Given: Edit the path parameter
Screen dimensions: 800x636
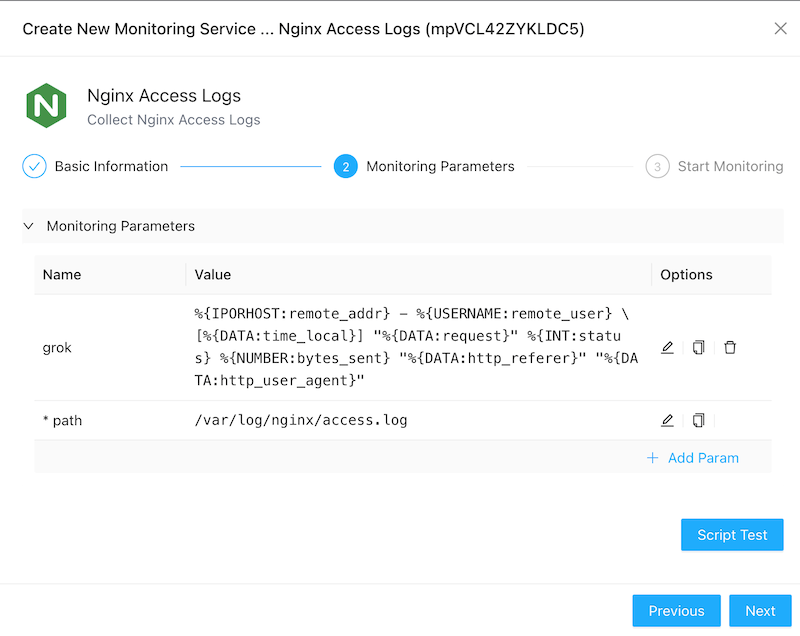Looking at the screenshot, I should pos(667,421).
